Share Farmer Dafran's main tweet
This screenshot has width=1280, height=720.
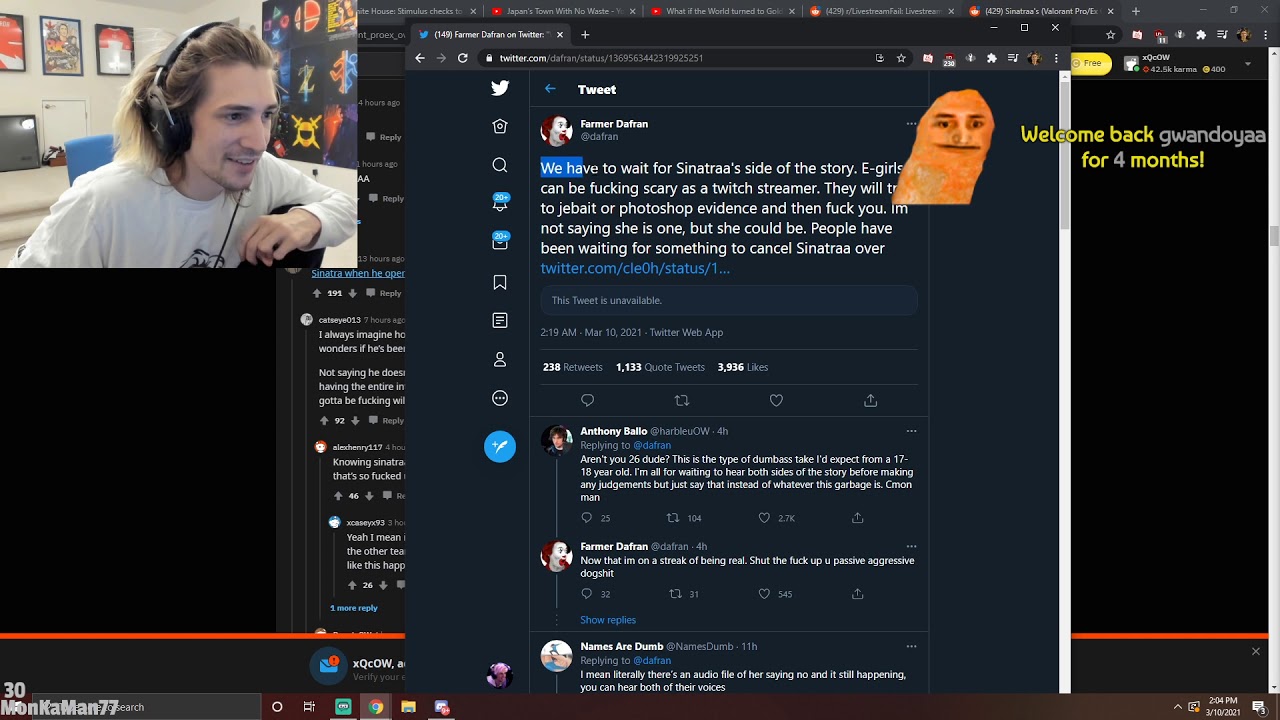coord(870,400)
